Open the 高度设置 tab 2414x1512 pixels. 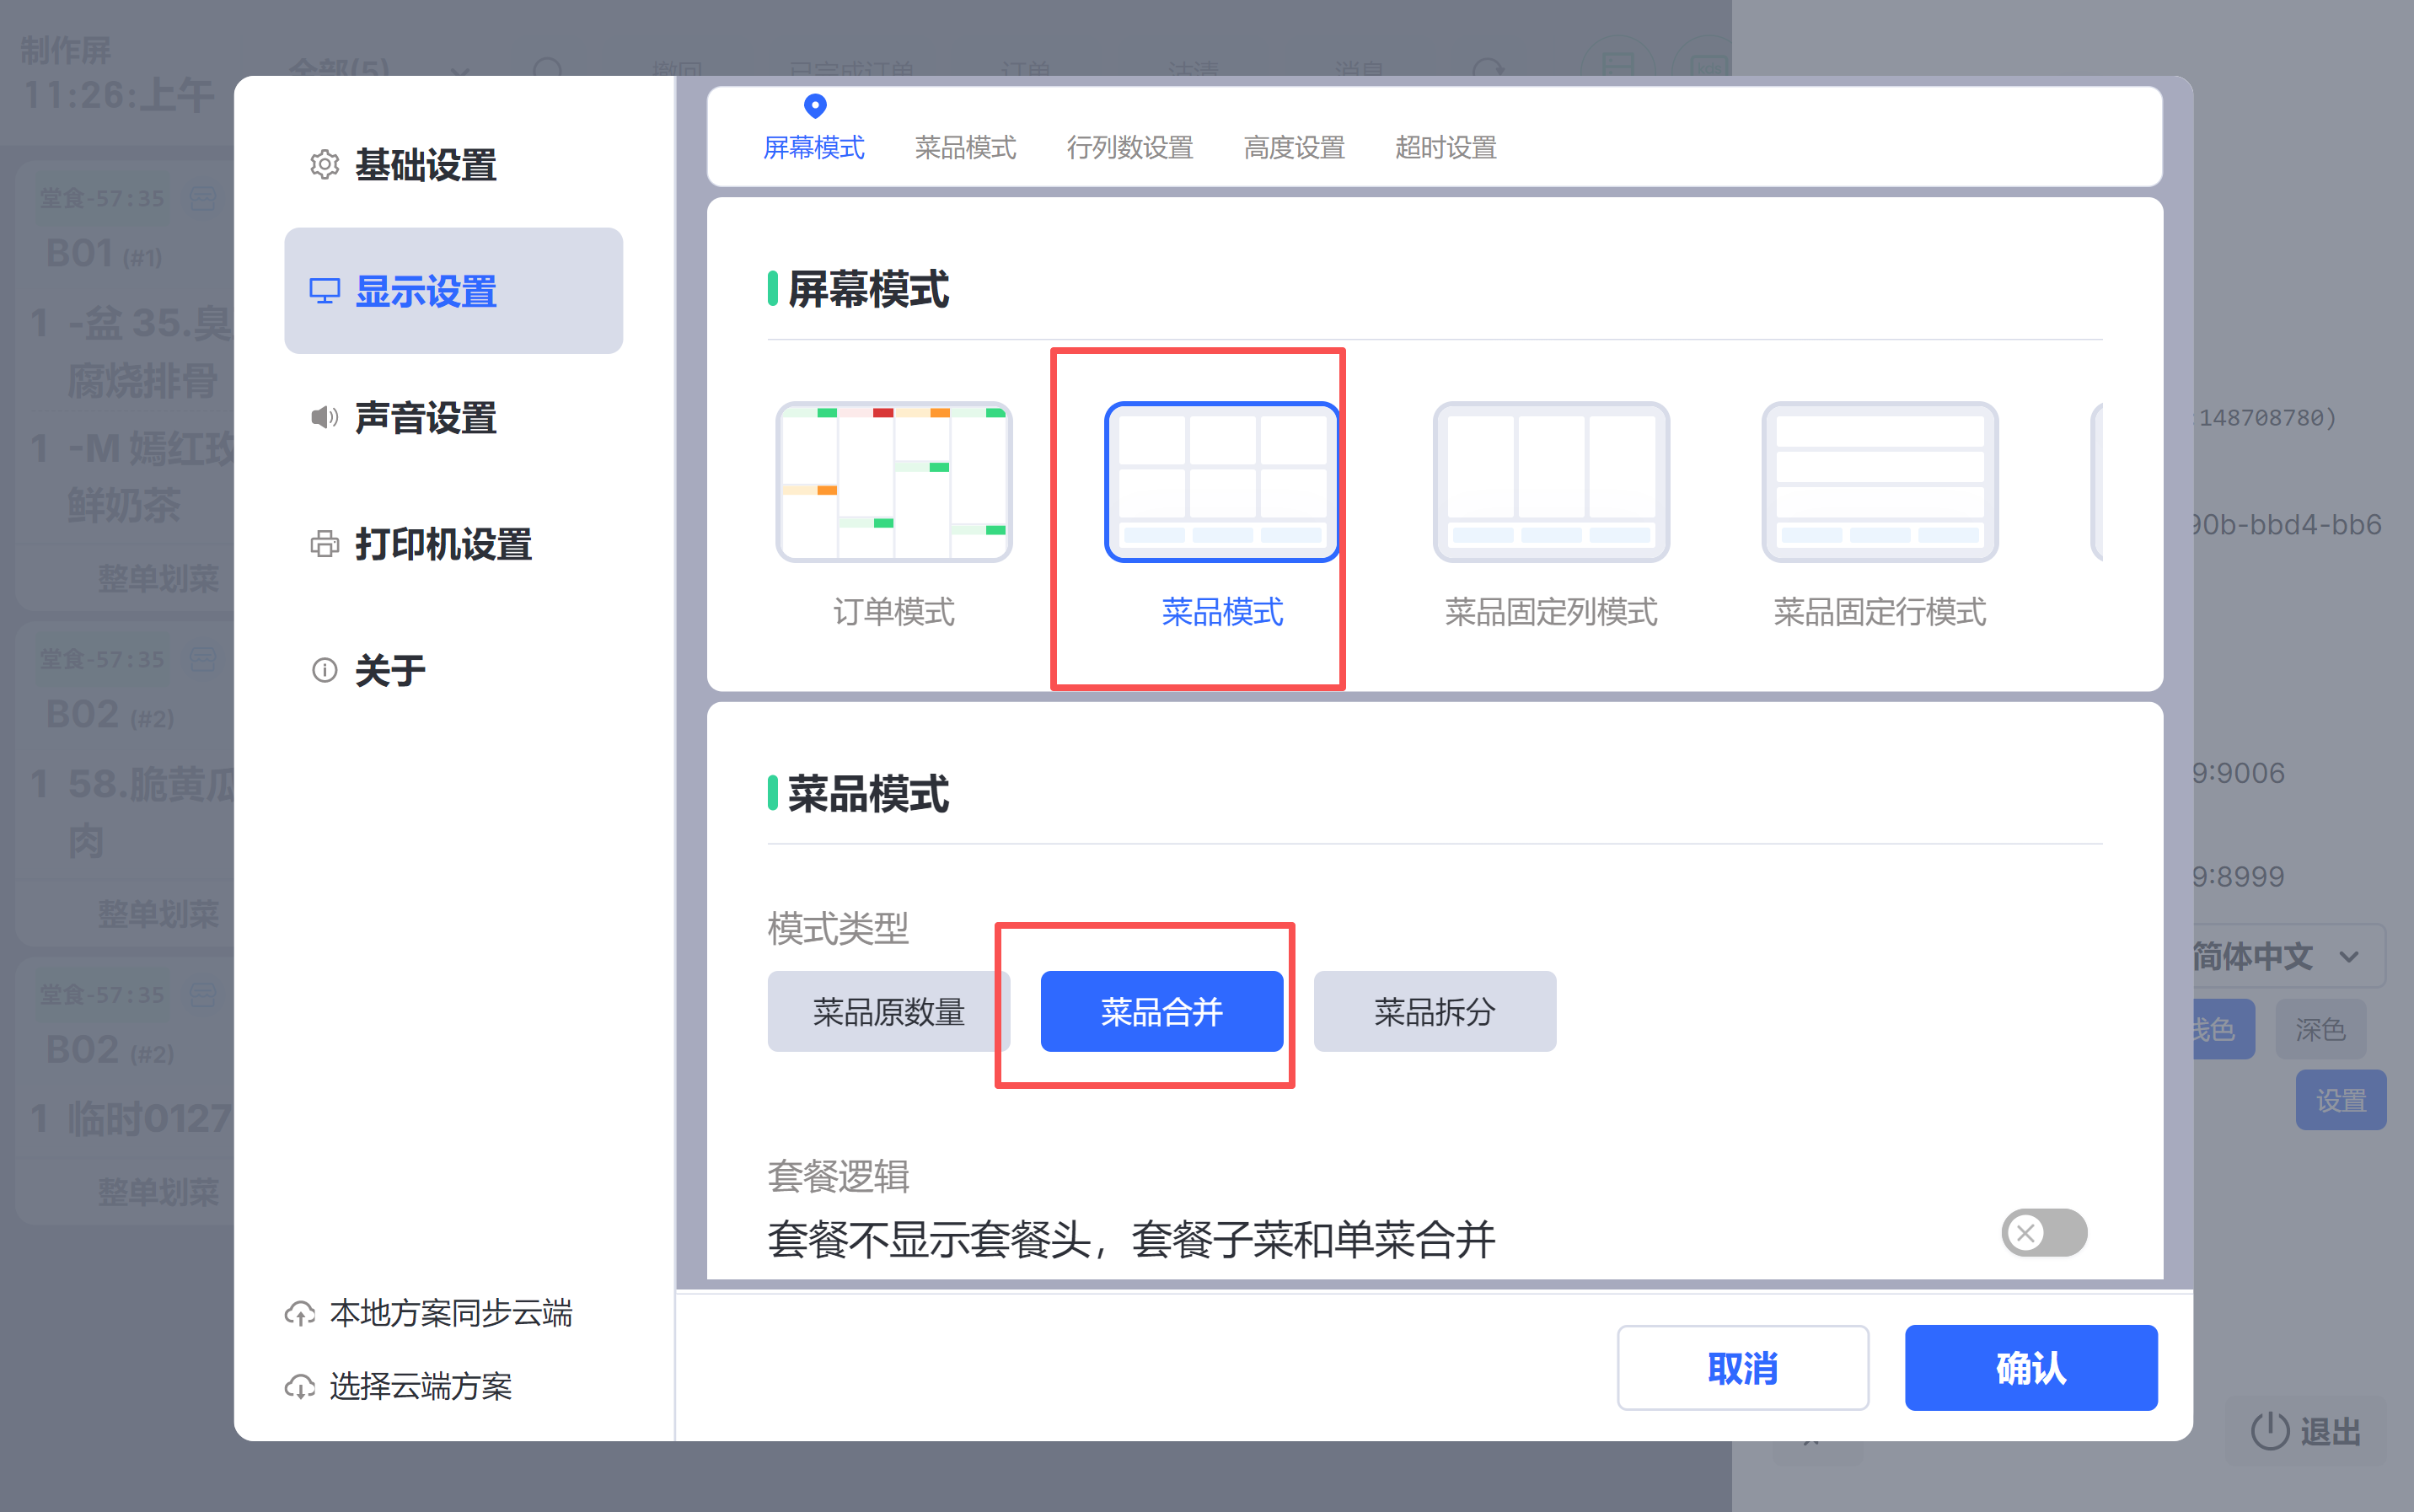(1293, 148)
